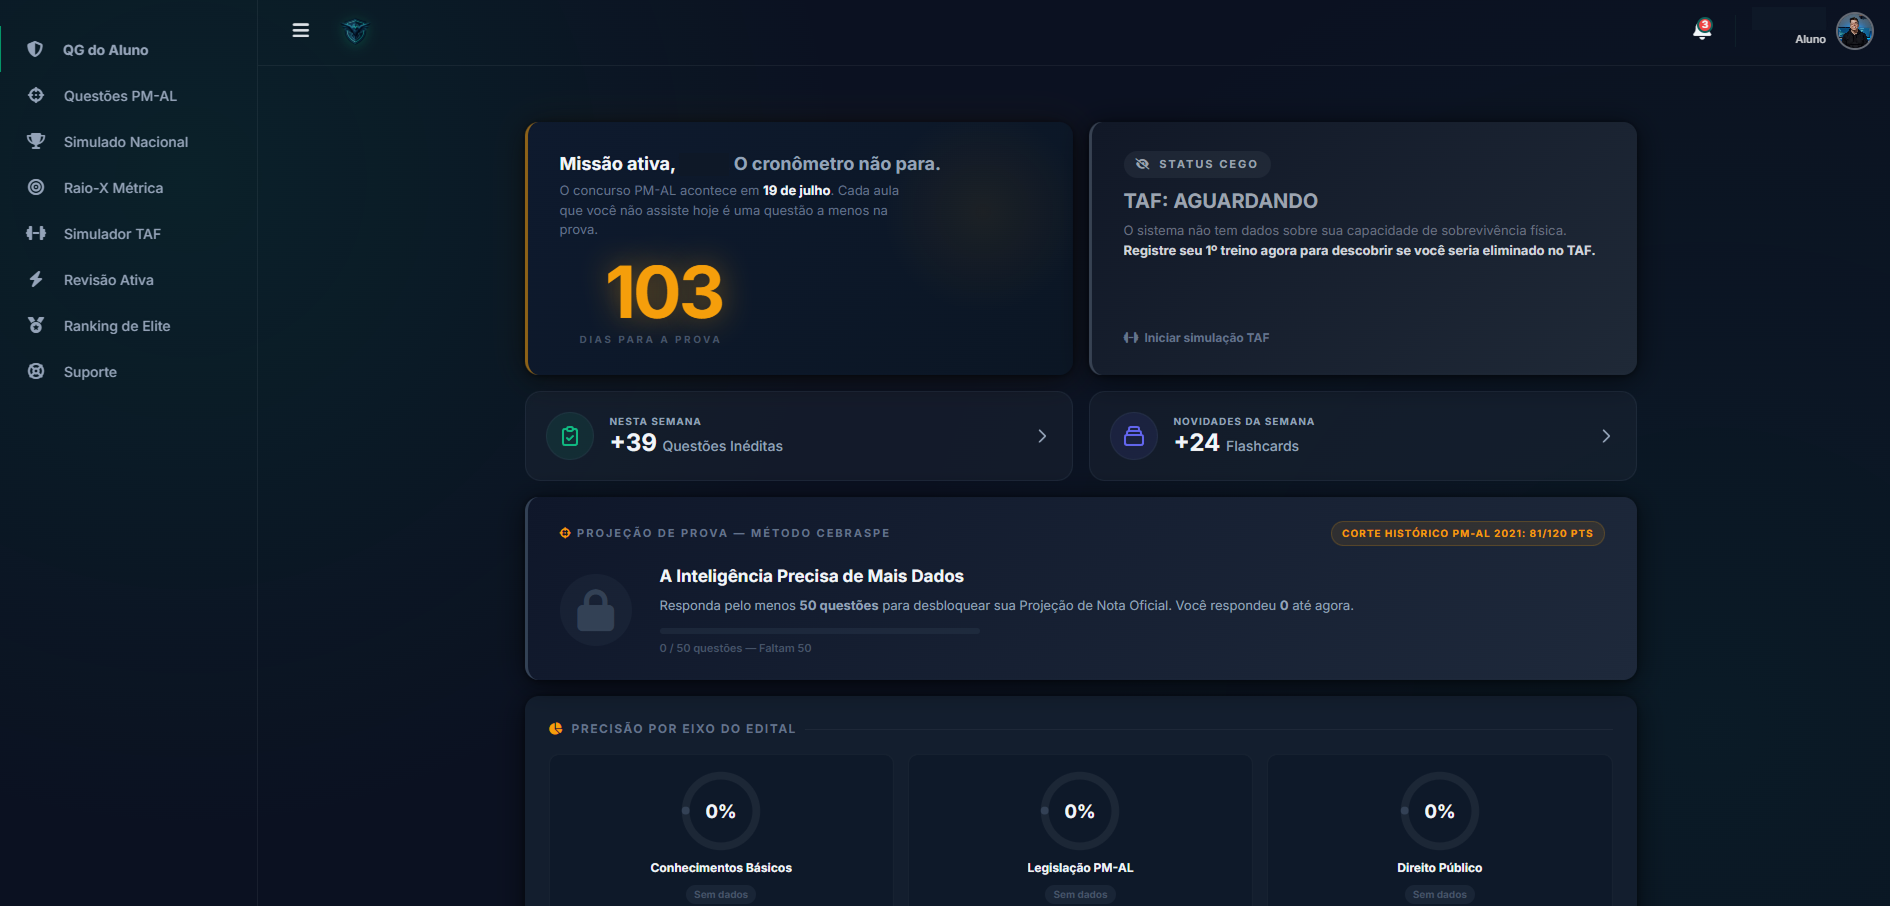The image size is (1890, 906).
Task: Click the Aluno label near avatar
Action: coord(1810,39)
